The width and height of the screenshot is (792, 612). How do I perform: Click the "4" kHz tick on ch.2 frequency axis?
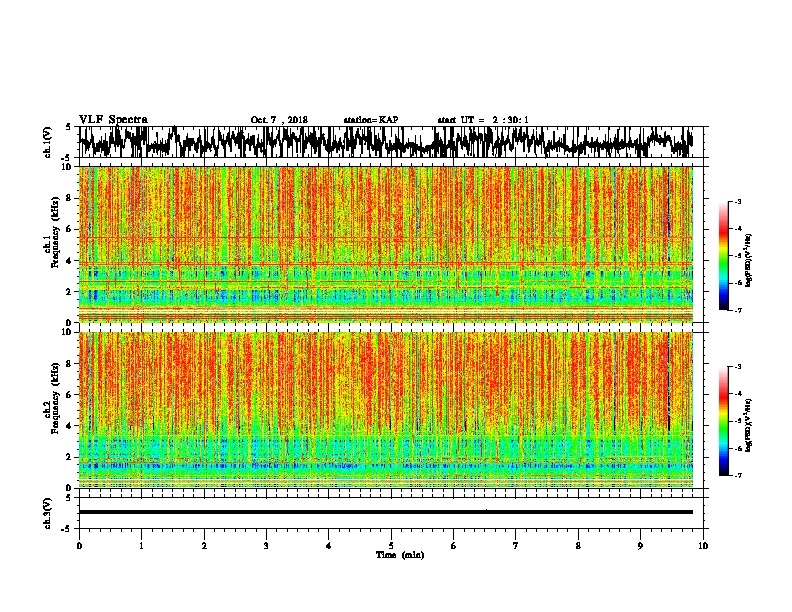click(69, 426)
